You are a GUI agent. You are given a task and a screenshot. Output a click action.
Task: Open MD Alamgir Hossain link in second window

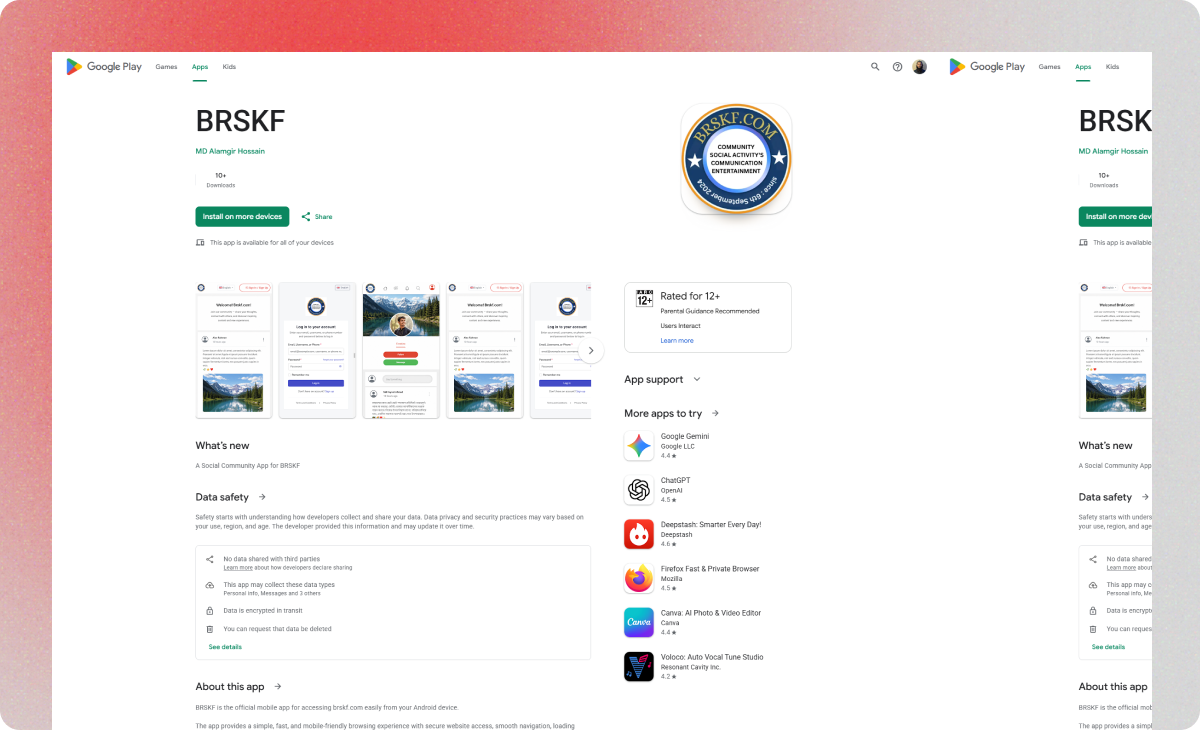[1113, 151]
